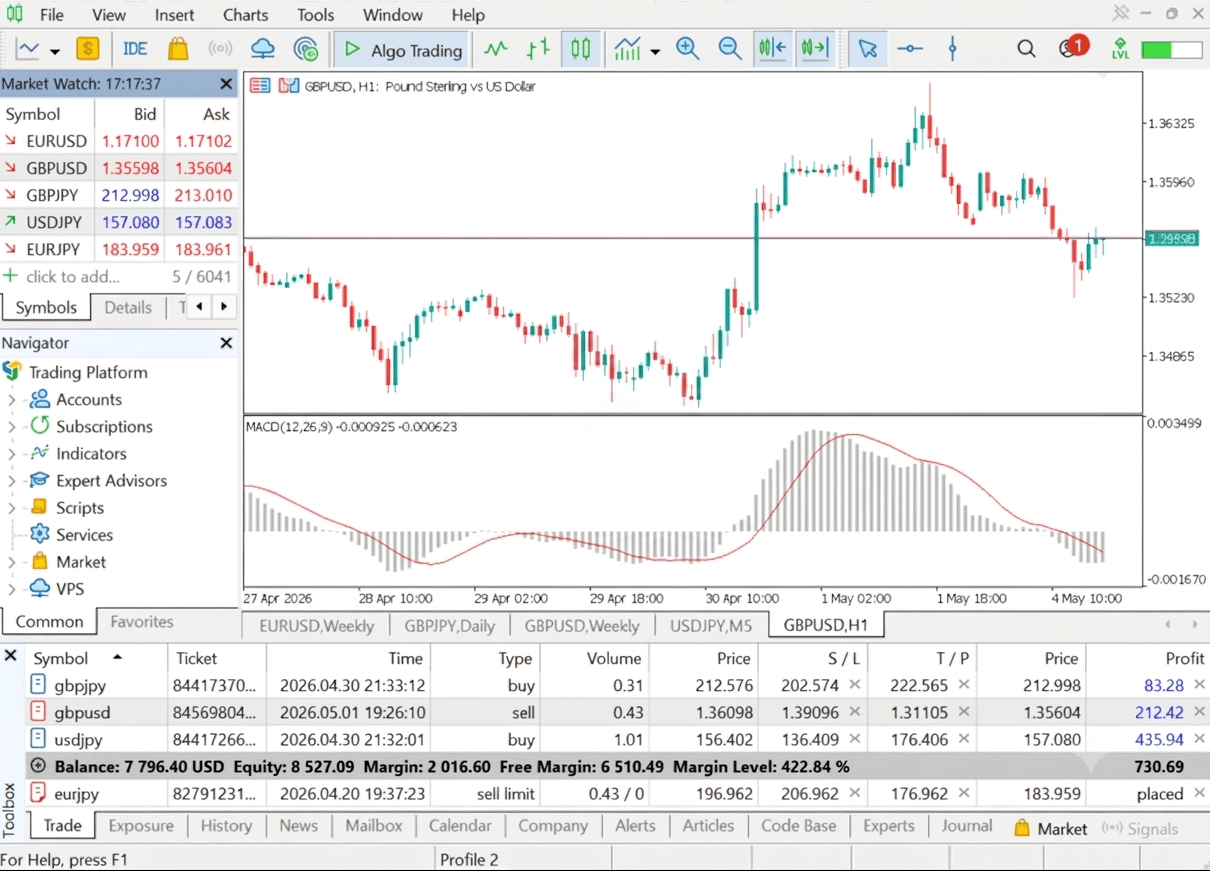Open the Insert menu
The height and width of the screenshot is (871, 1210).
pyautogui.click(x=175, y=15)
